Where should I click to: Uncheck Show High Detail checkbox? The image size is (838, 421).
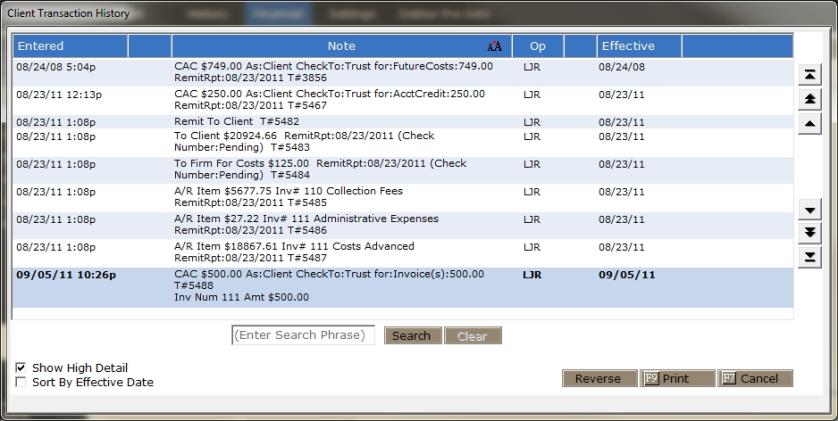pyautogui.click(x=21, y=368)
